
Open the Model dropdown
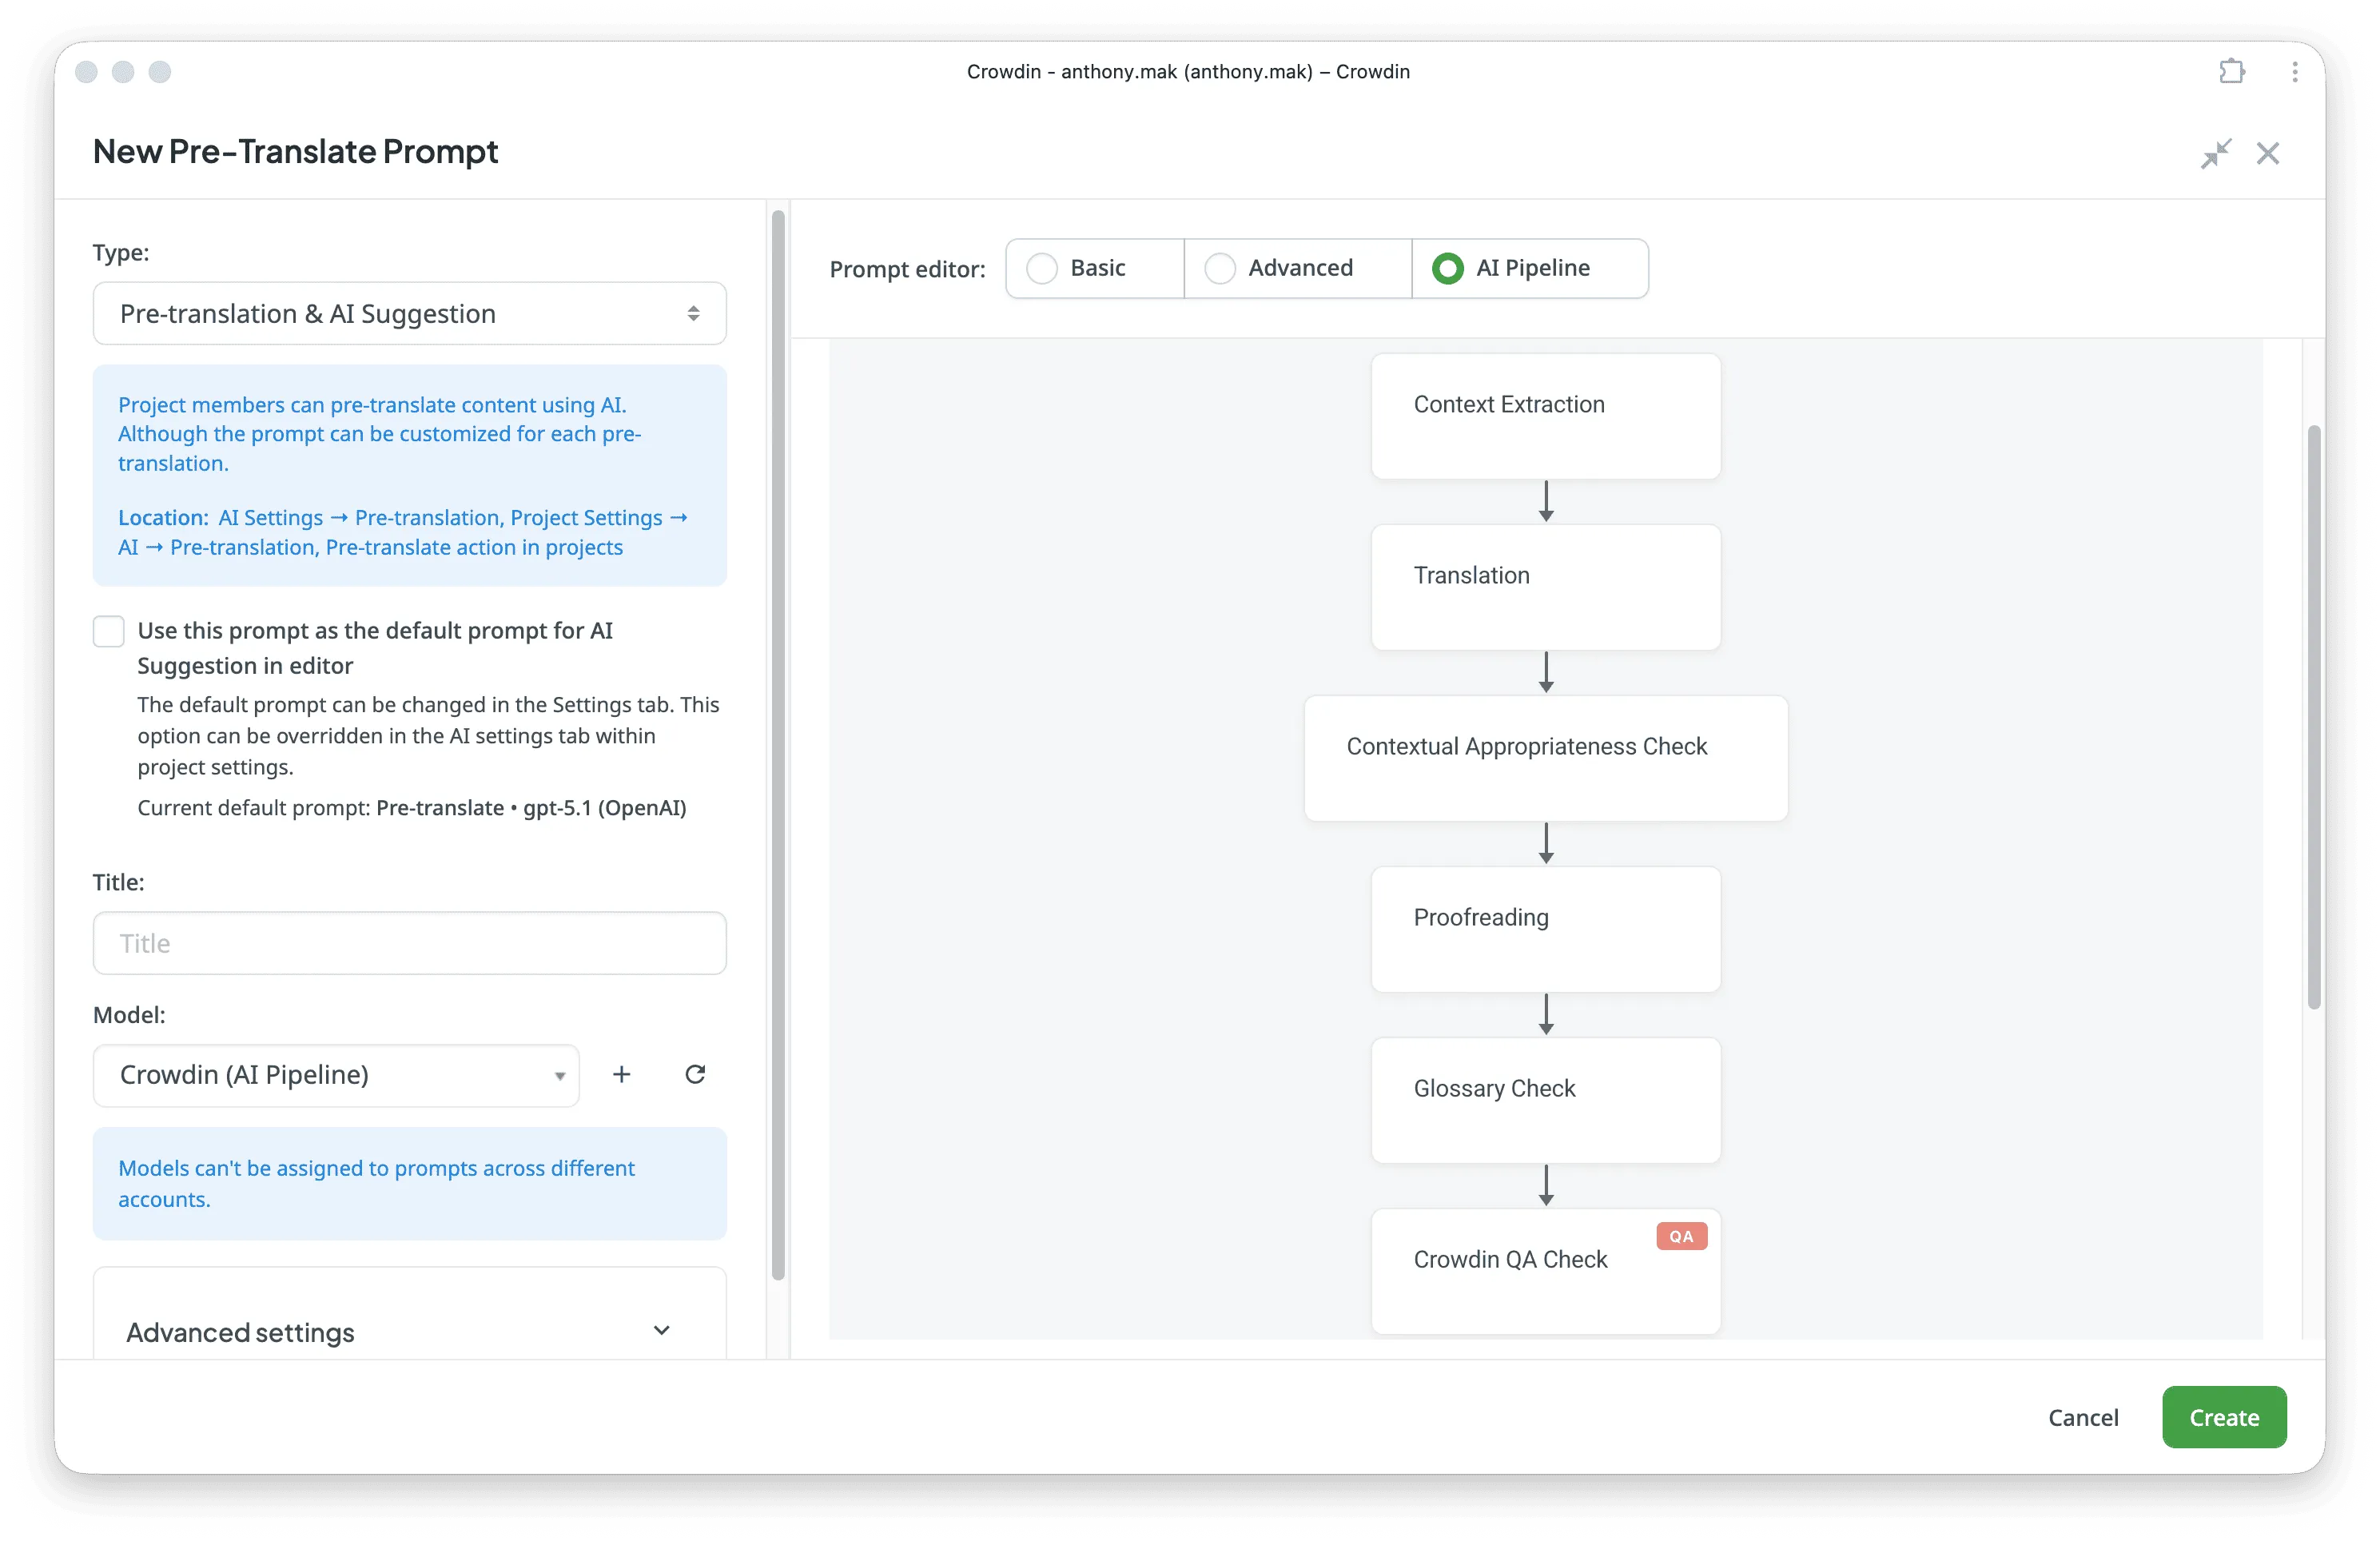pyautogui.click(x=335, y=1075)
